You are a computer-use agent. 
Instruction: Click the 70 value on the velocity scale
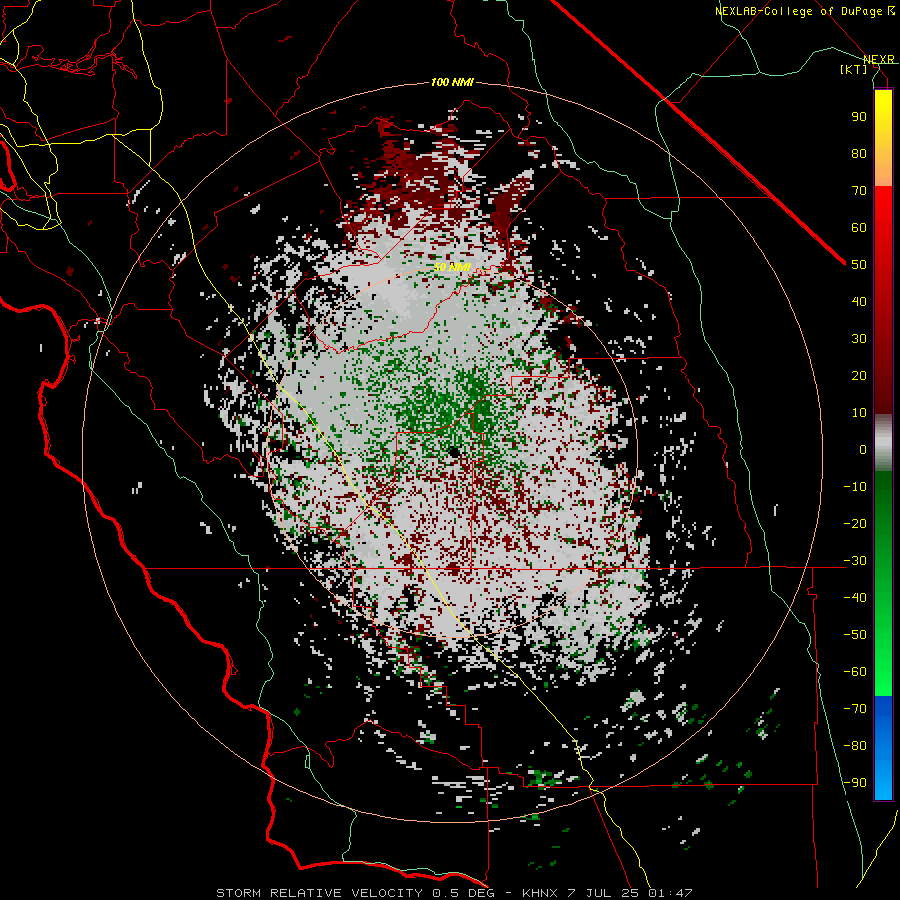pyautogui.click(x=859, y=191)
